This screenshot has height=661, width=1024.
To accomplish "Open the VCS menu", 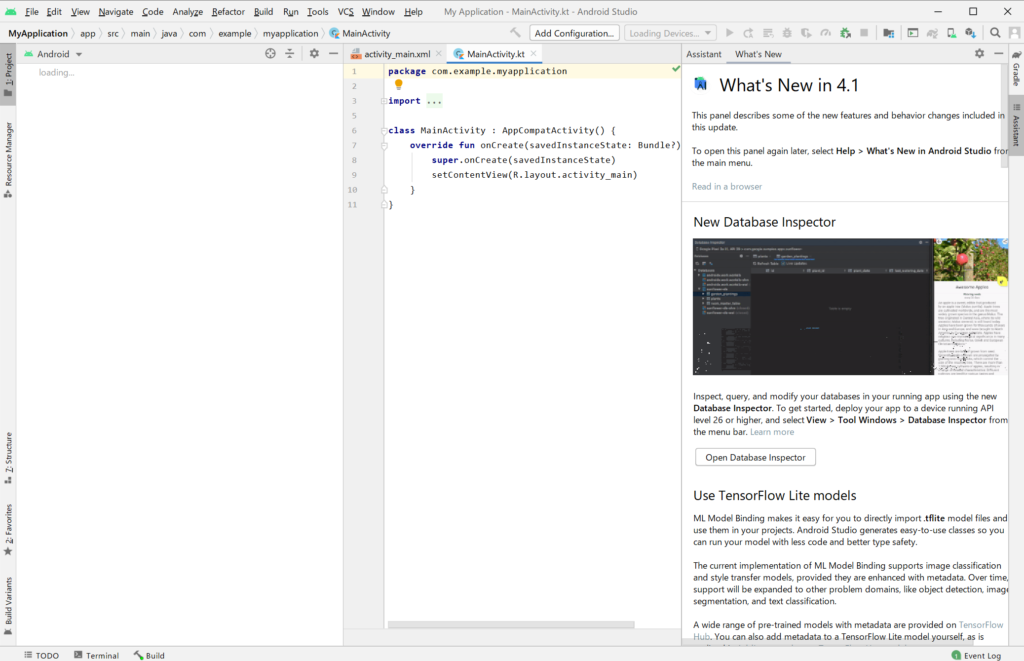I will (x=345, y=12).
